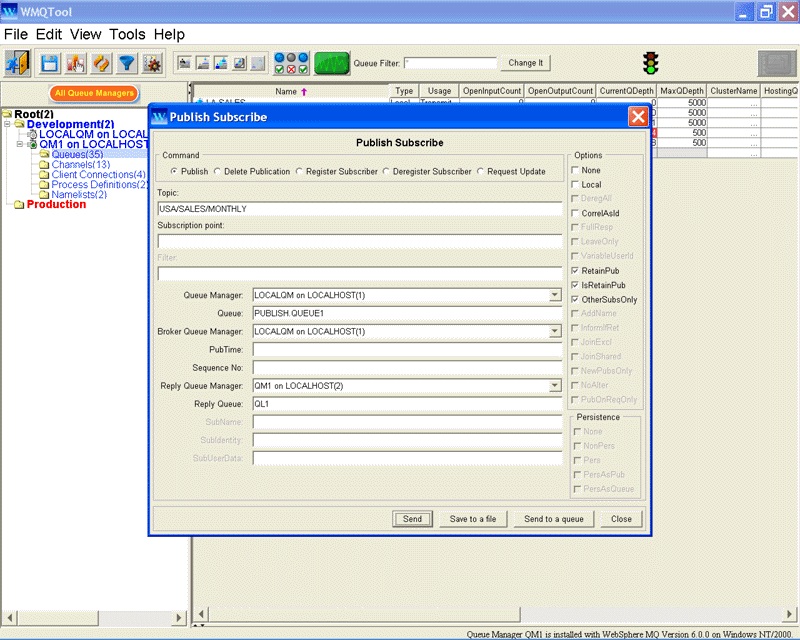
Task: Click the first small picture toolbar icon
Action: pos(184,63)
